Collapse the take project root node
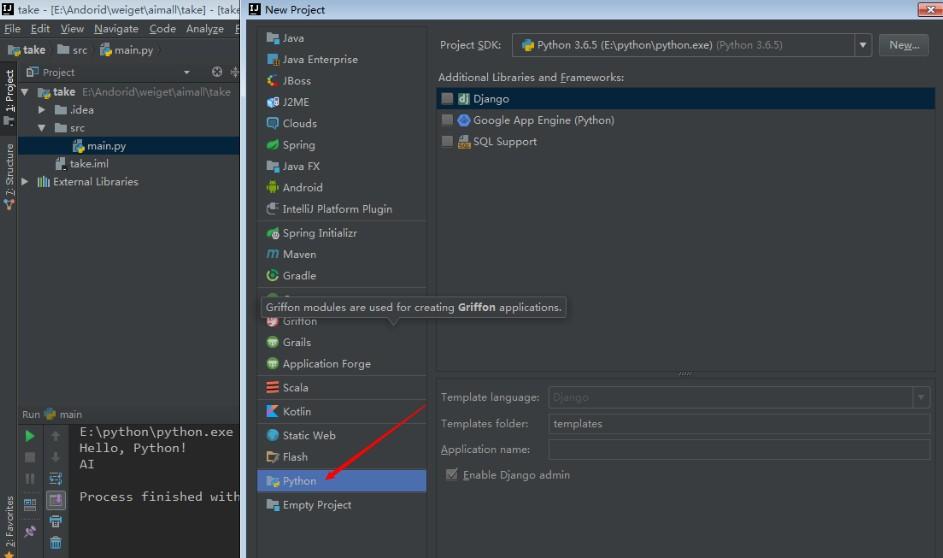This screenshot has height=558, width=943. click(x=25, y=92)
